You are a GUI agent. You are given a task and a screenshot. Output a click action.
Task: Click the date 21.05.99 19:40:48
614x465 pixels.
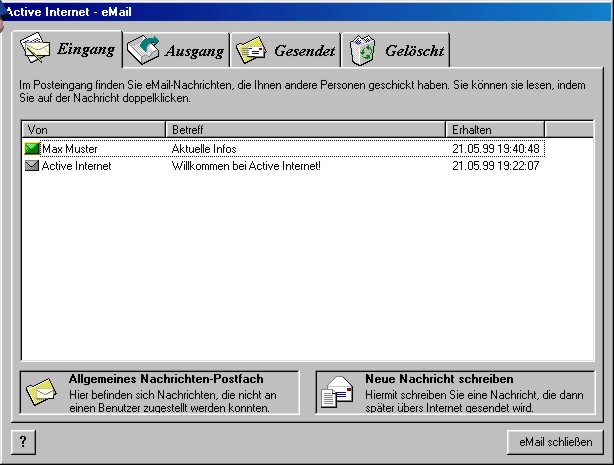496,149
